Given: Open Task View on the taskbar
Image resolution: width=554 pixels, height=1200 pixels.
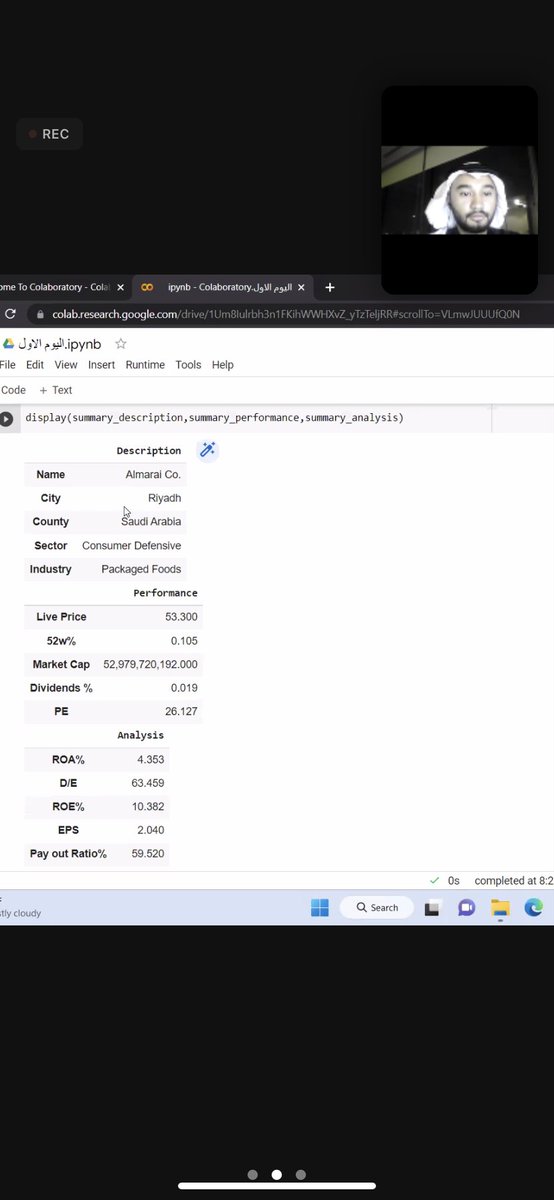Looking at the screenshot, I should tap(432, 908).
